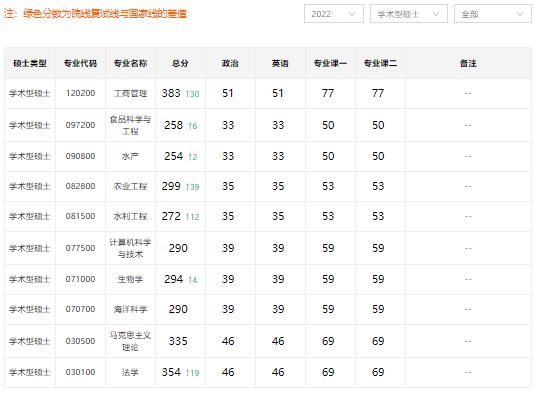
Task: Click the 专业课二 column header
Action: pyautogui.click(x=380, y=63)
